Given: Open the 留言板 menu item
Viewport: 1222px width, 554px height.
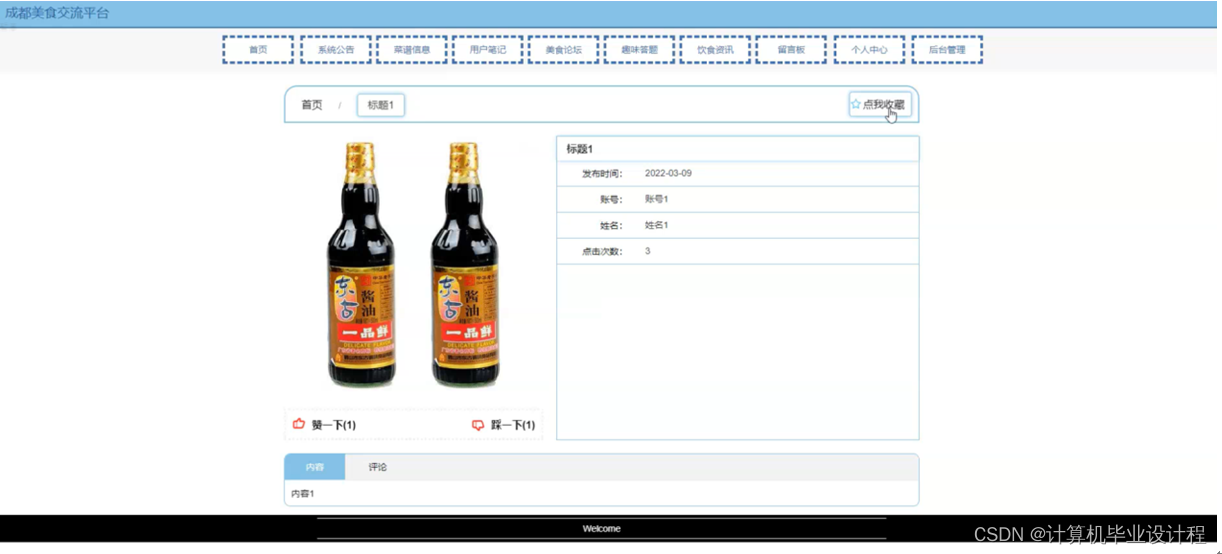Looking at the screenshot, I should 791,50.
